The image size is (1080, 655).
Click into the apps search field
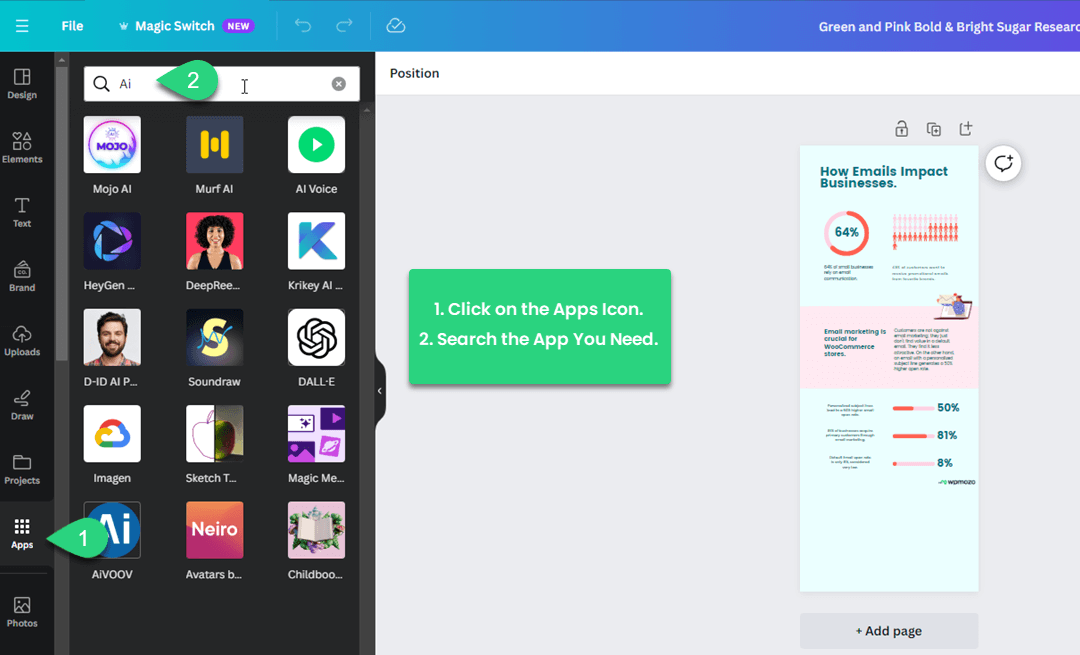[222, 84]
